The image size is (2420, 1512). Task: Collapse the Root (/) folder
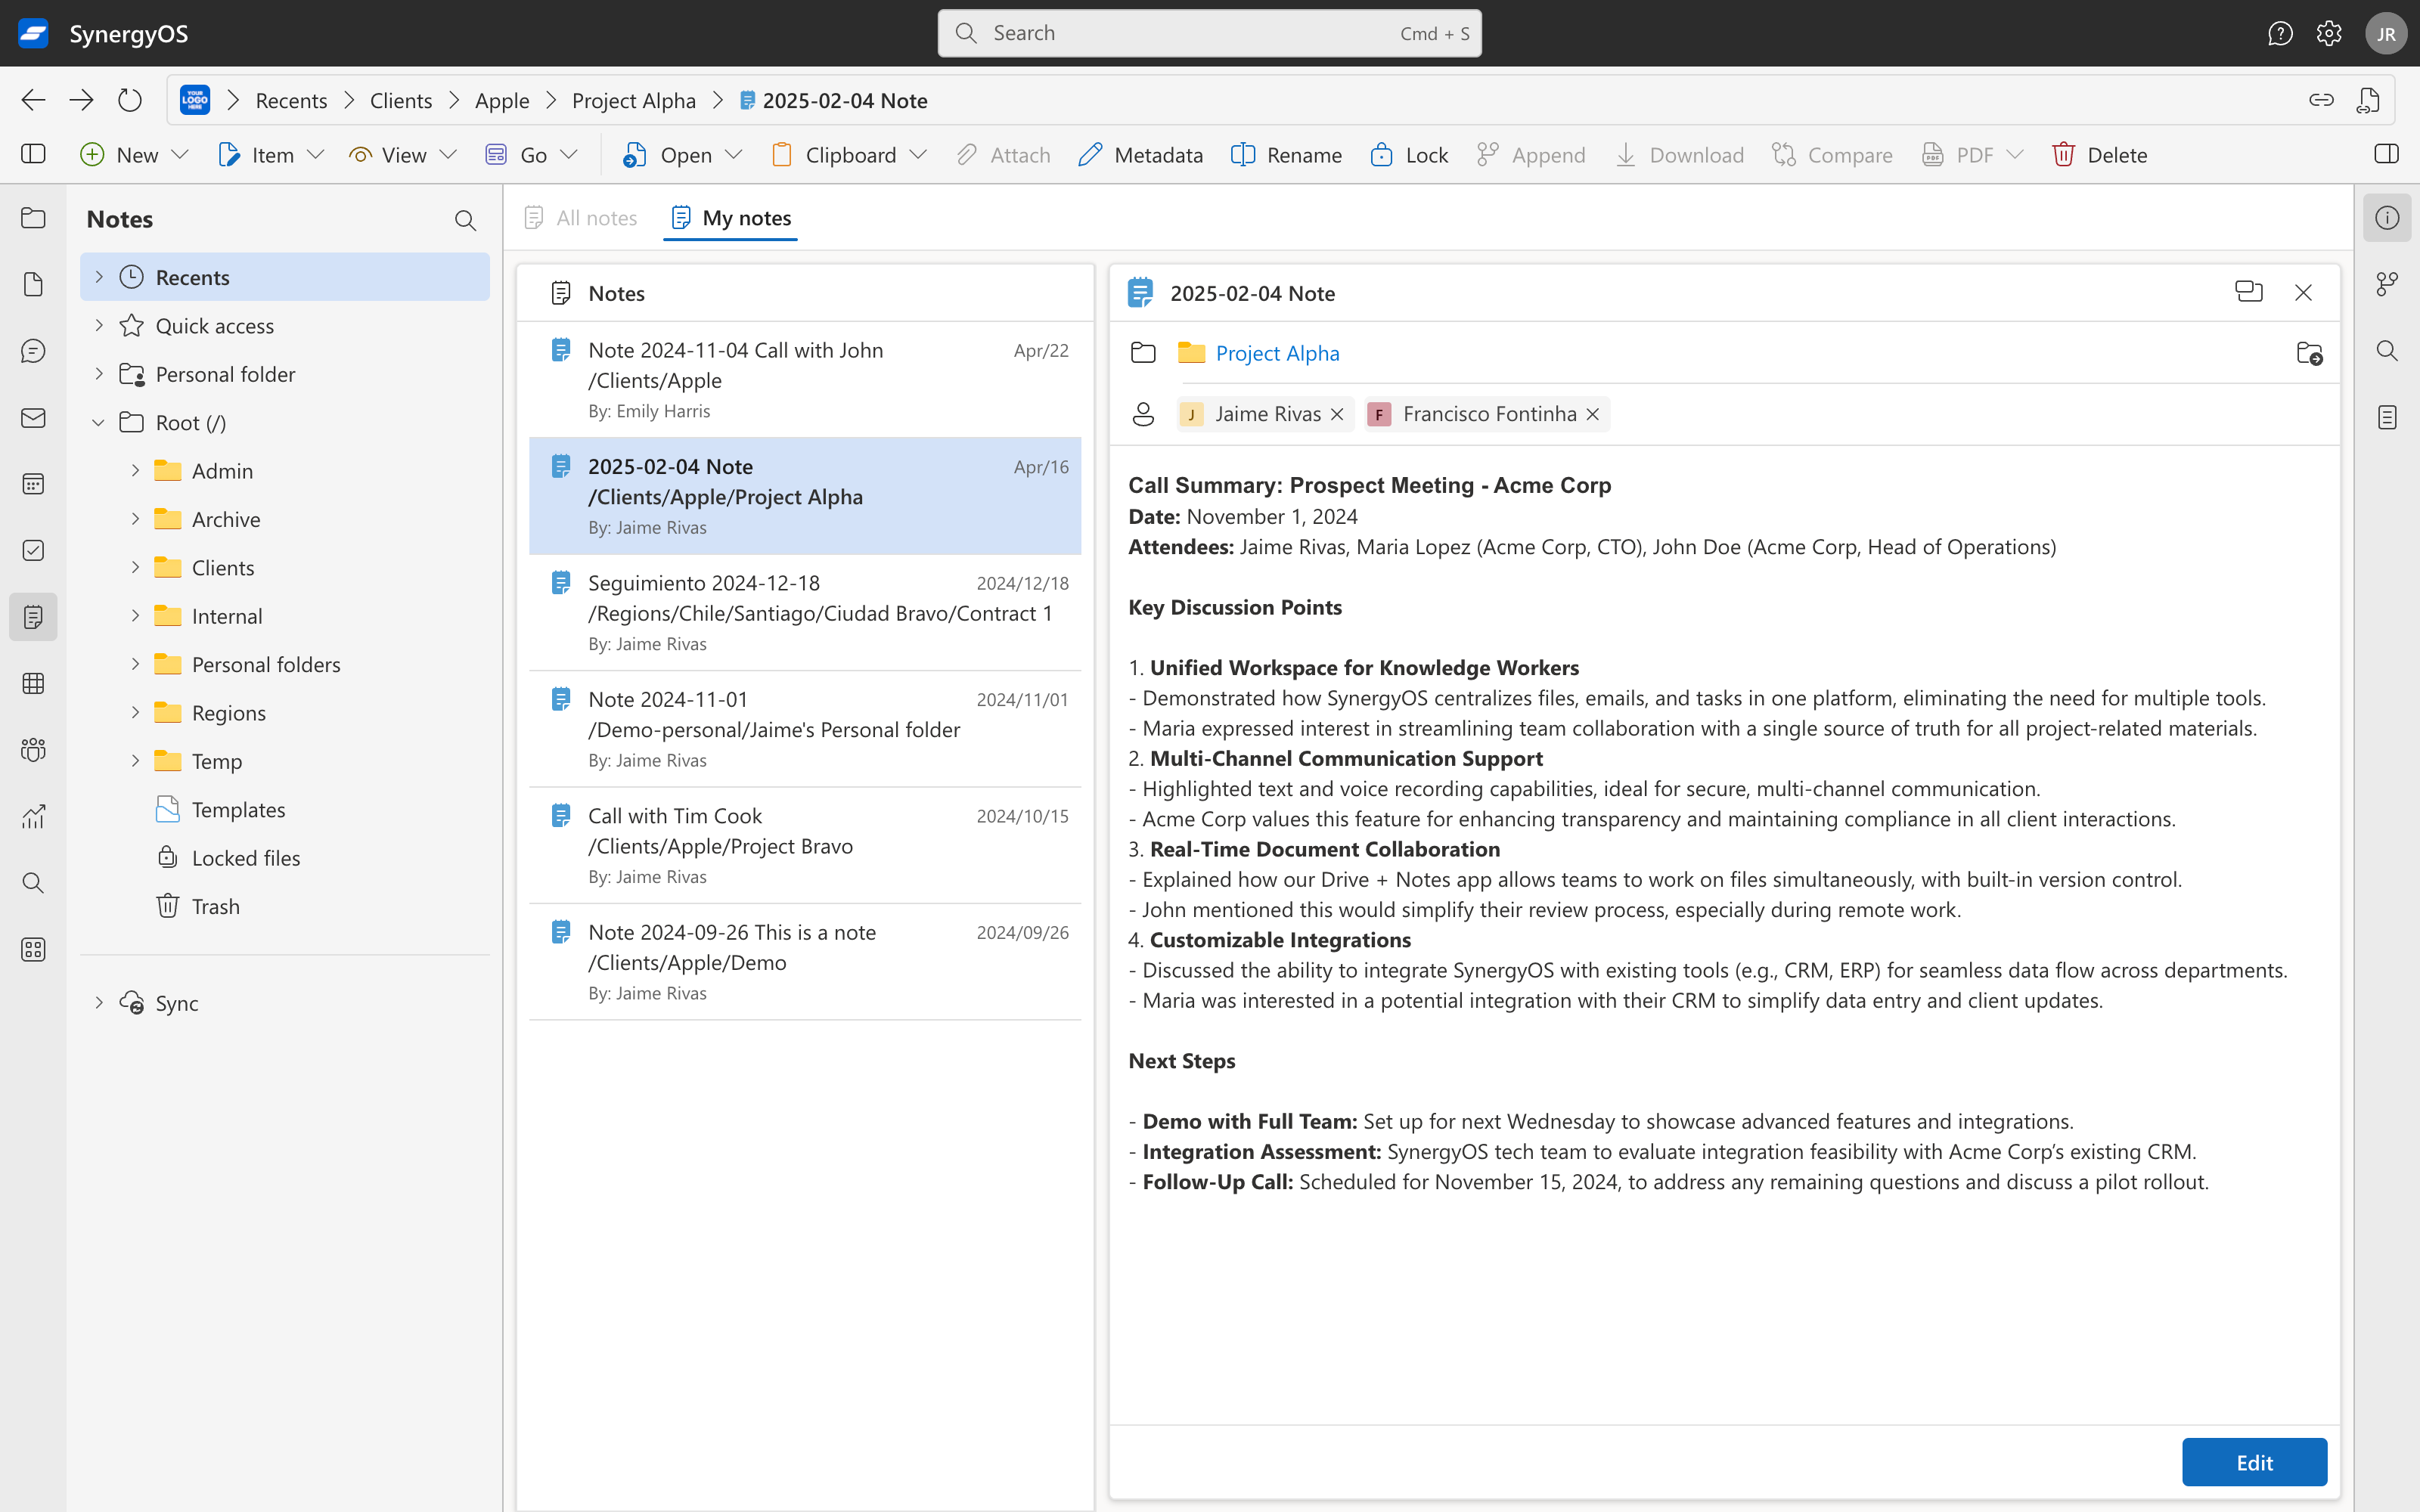99,422
